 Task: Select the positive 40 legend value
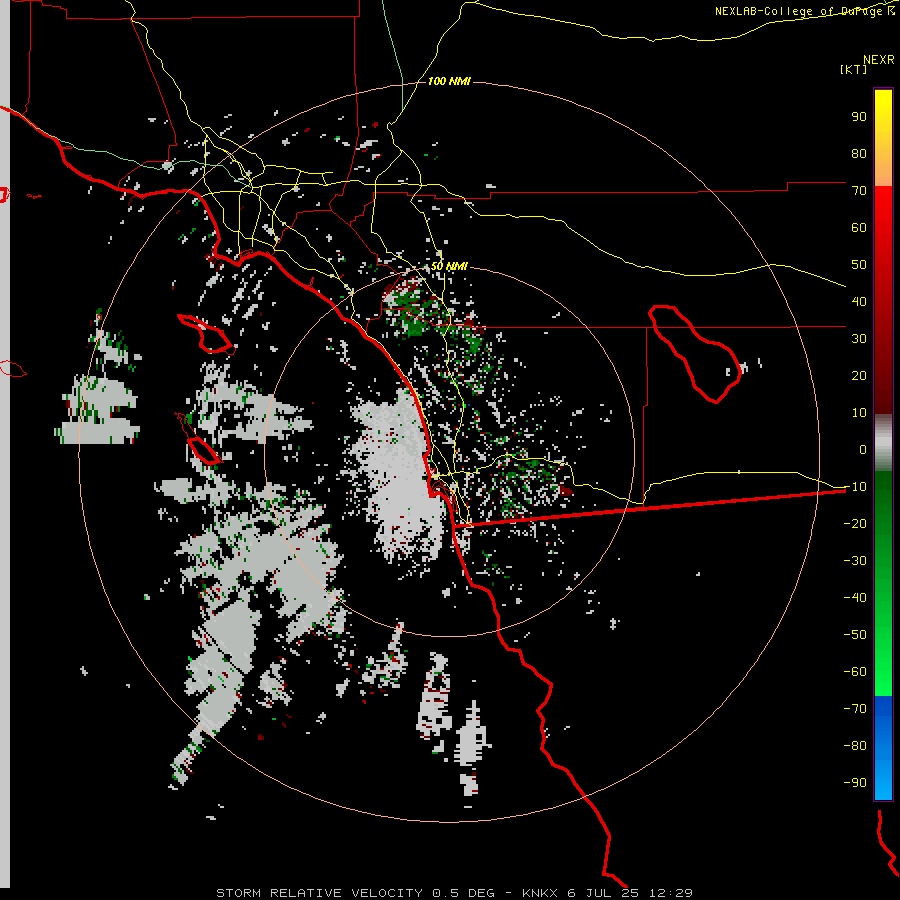859,302
